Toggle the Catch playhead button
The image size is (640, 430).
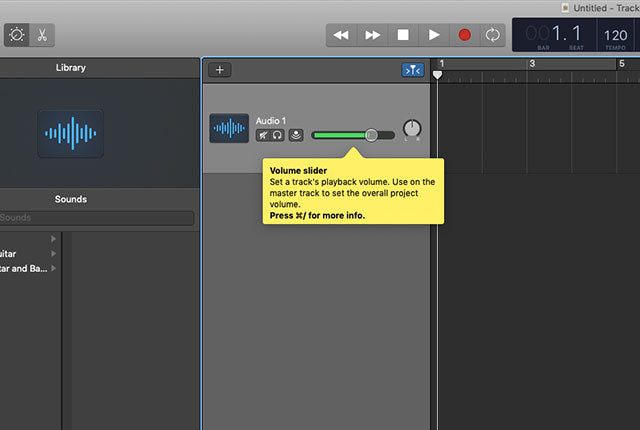(413, 70)
